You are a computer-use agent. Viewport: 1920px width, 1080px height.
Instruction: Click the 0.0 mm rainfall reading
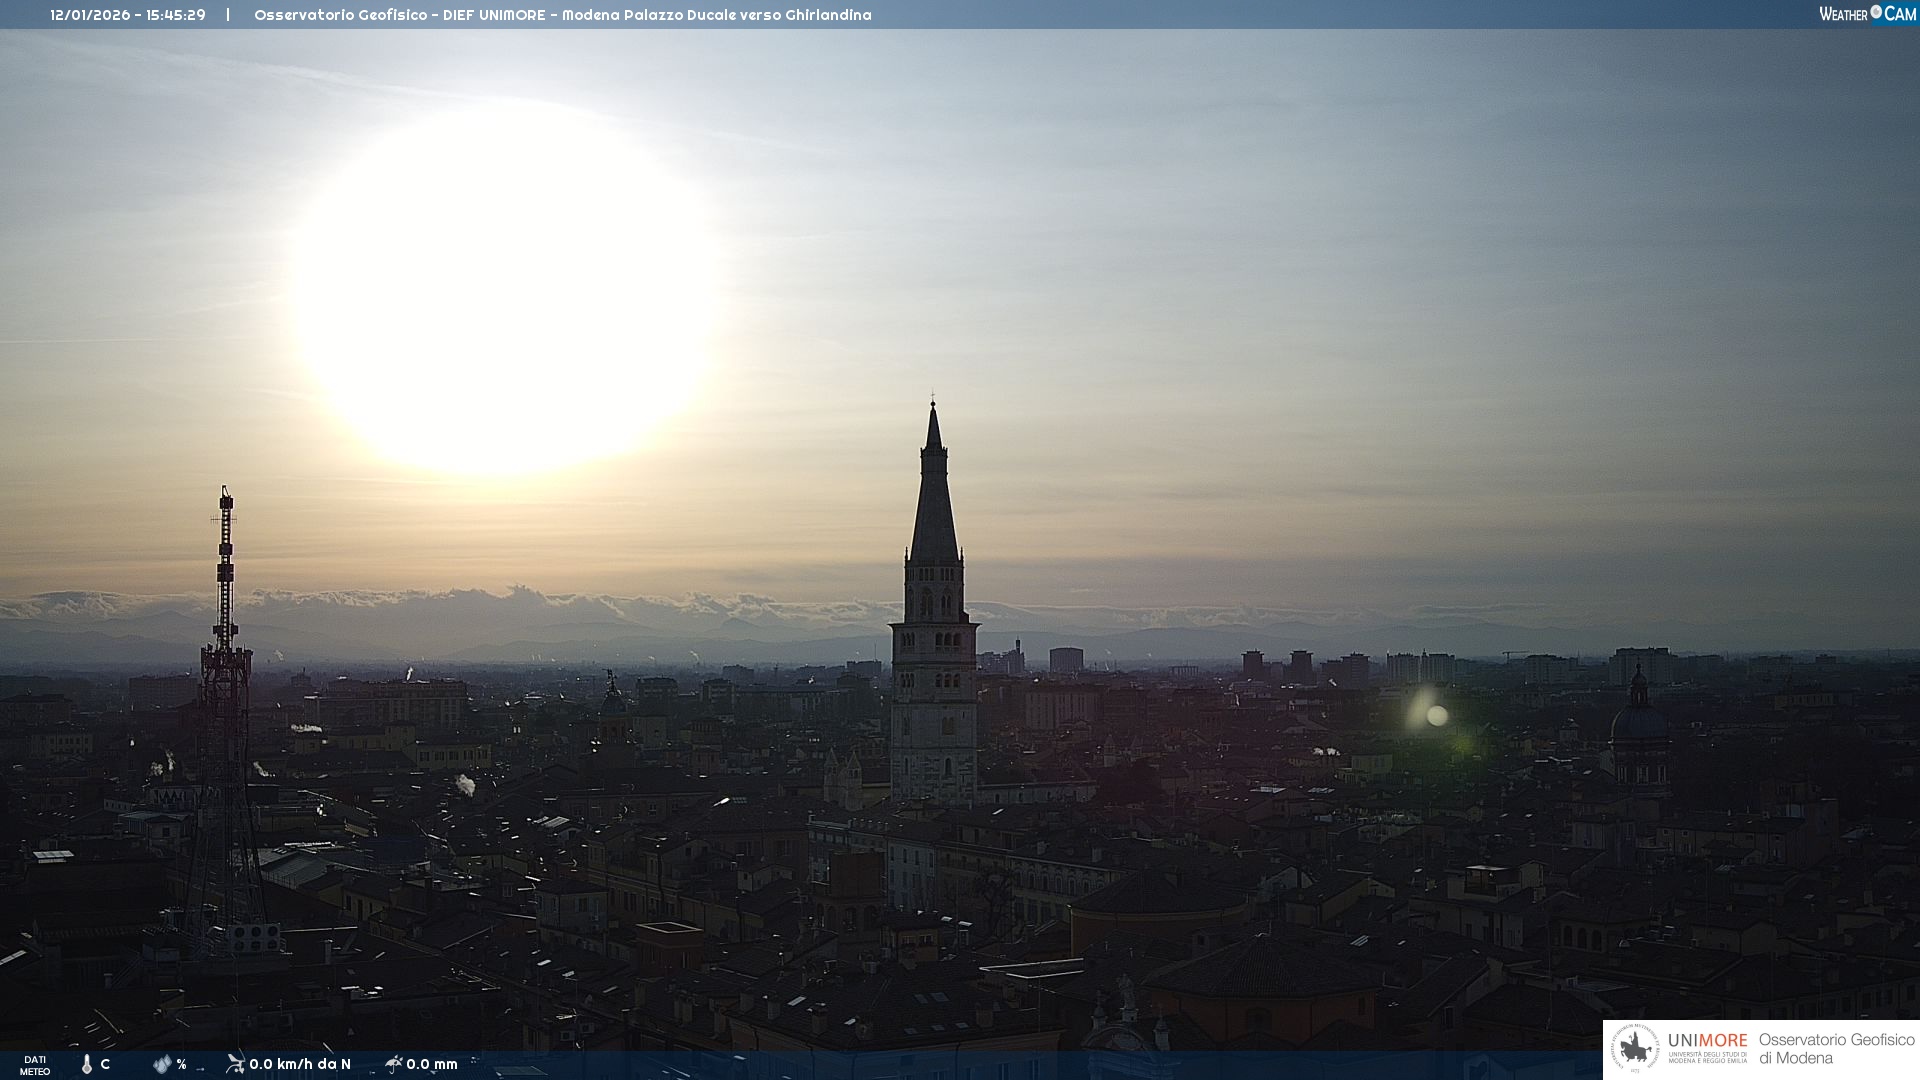click(x=432, y=1064)
